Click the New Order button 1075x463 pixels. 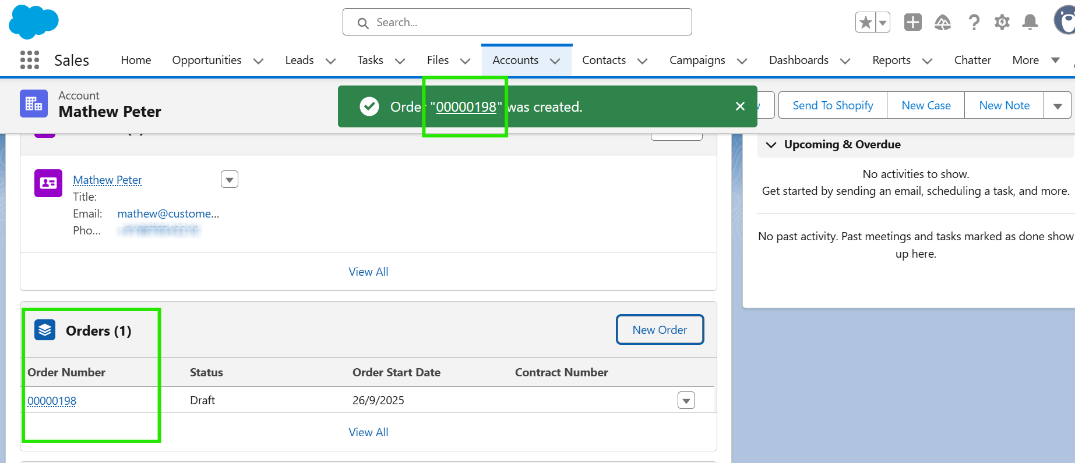660,329
